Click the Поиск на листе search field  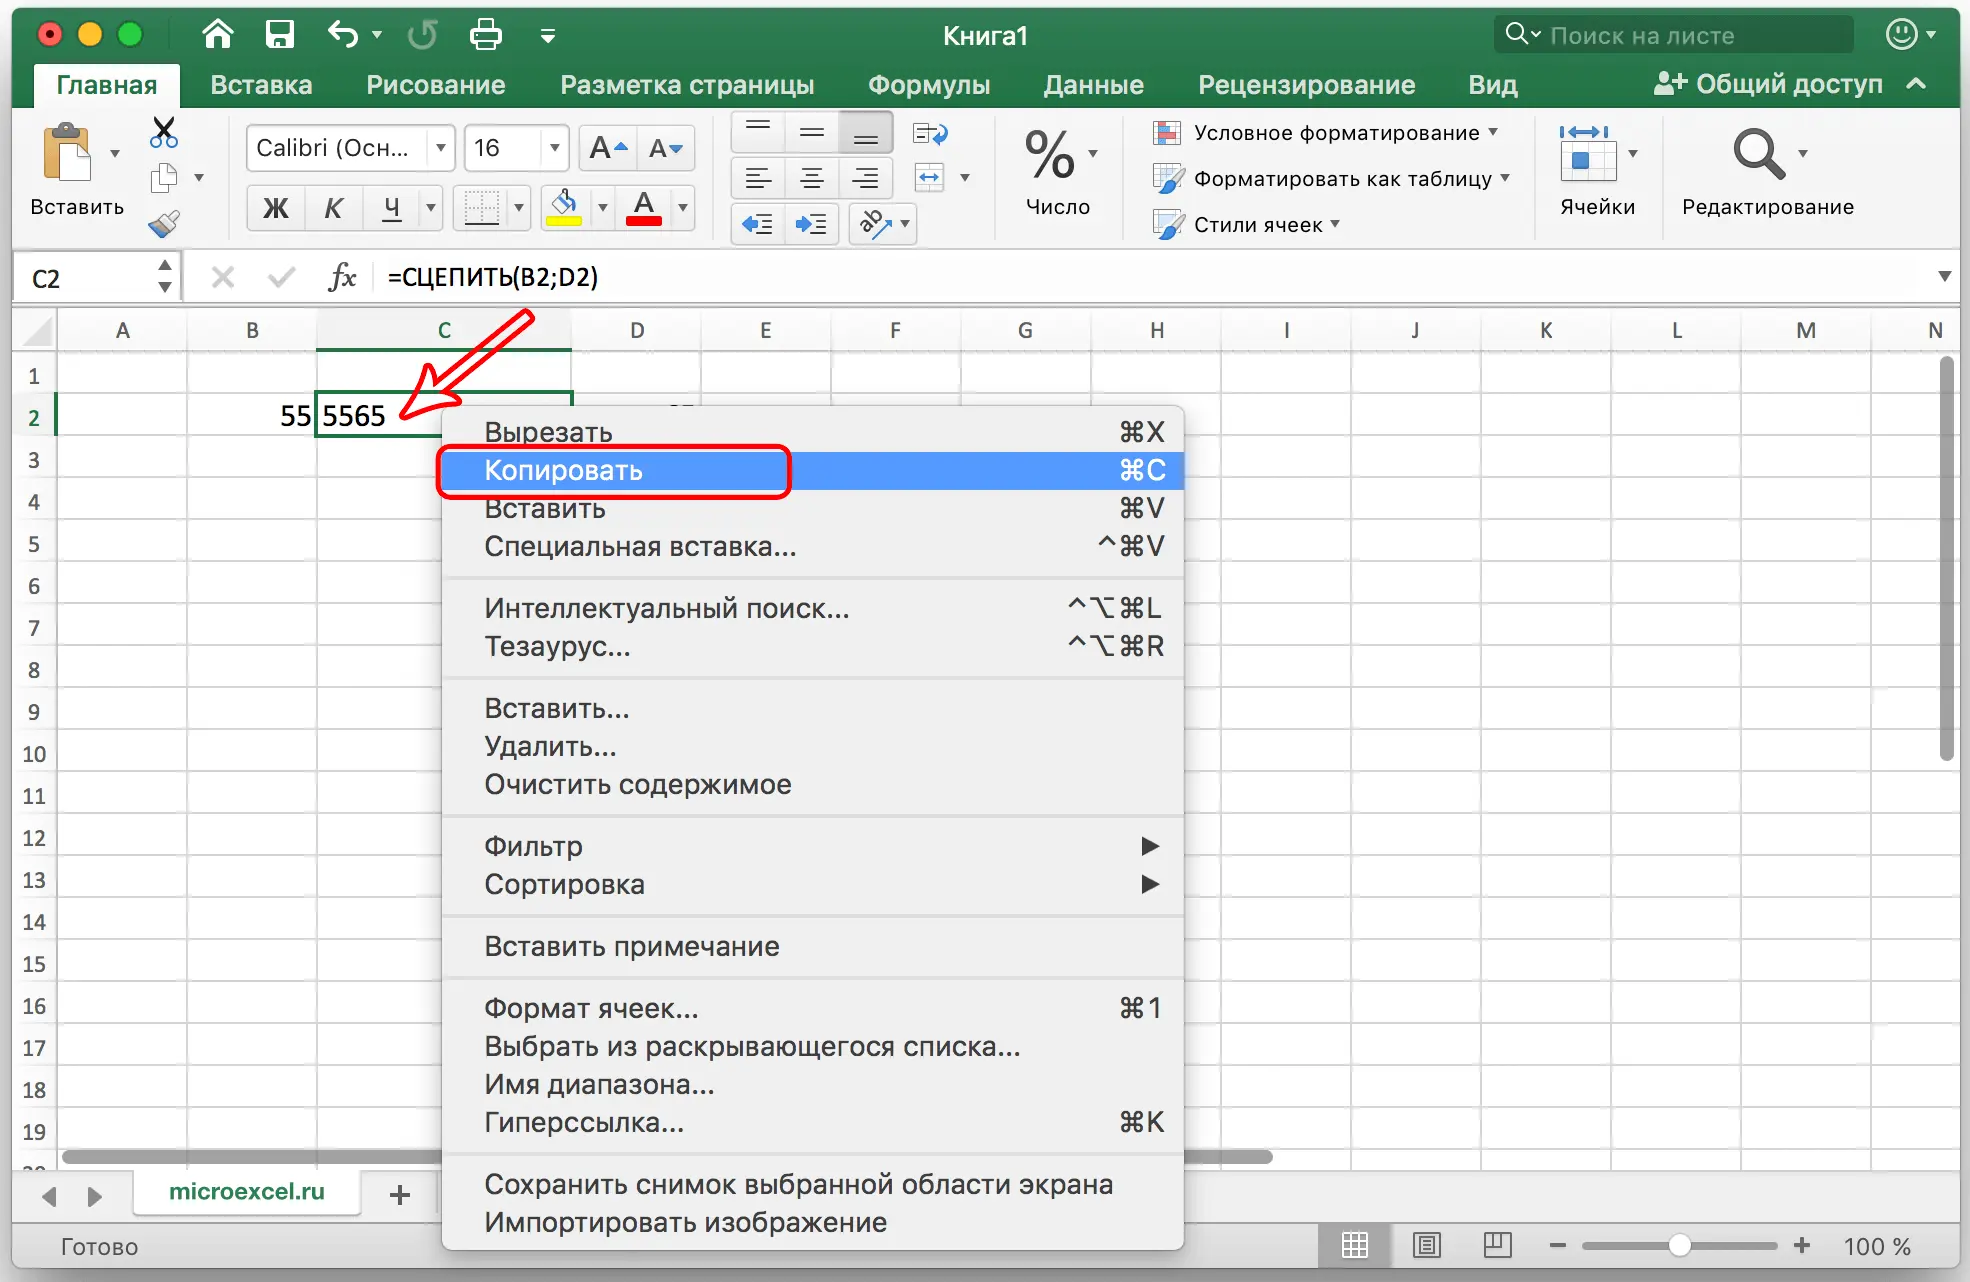[1675, 35]
